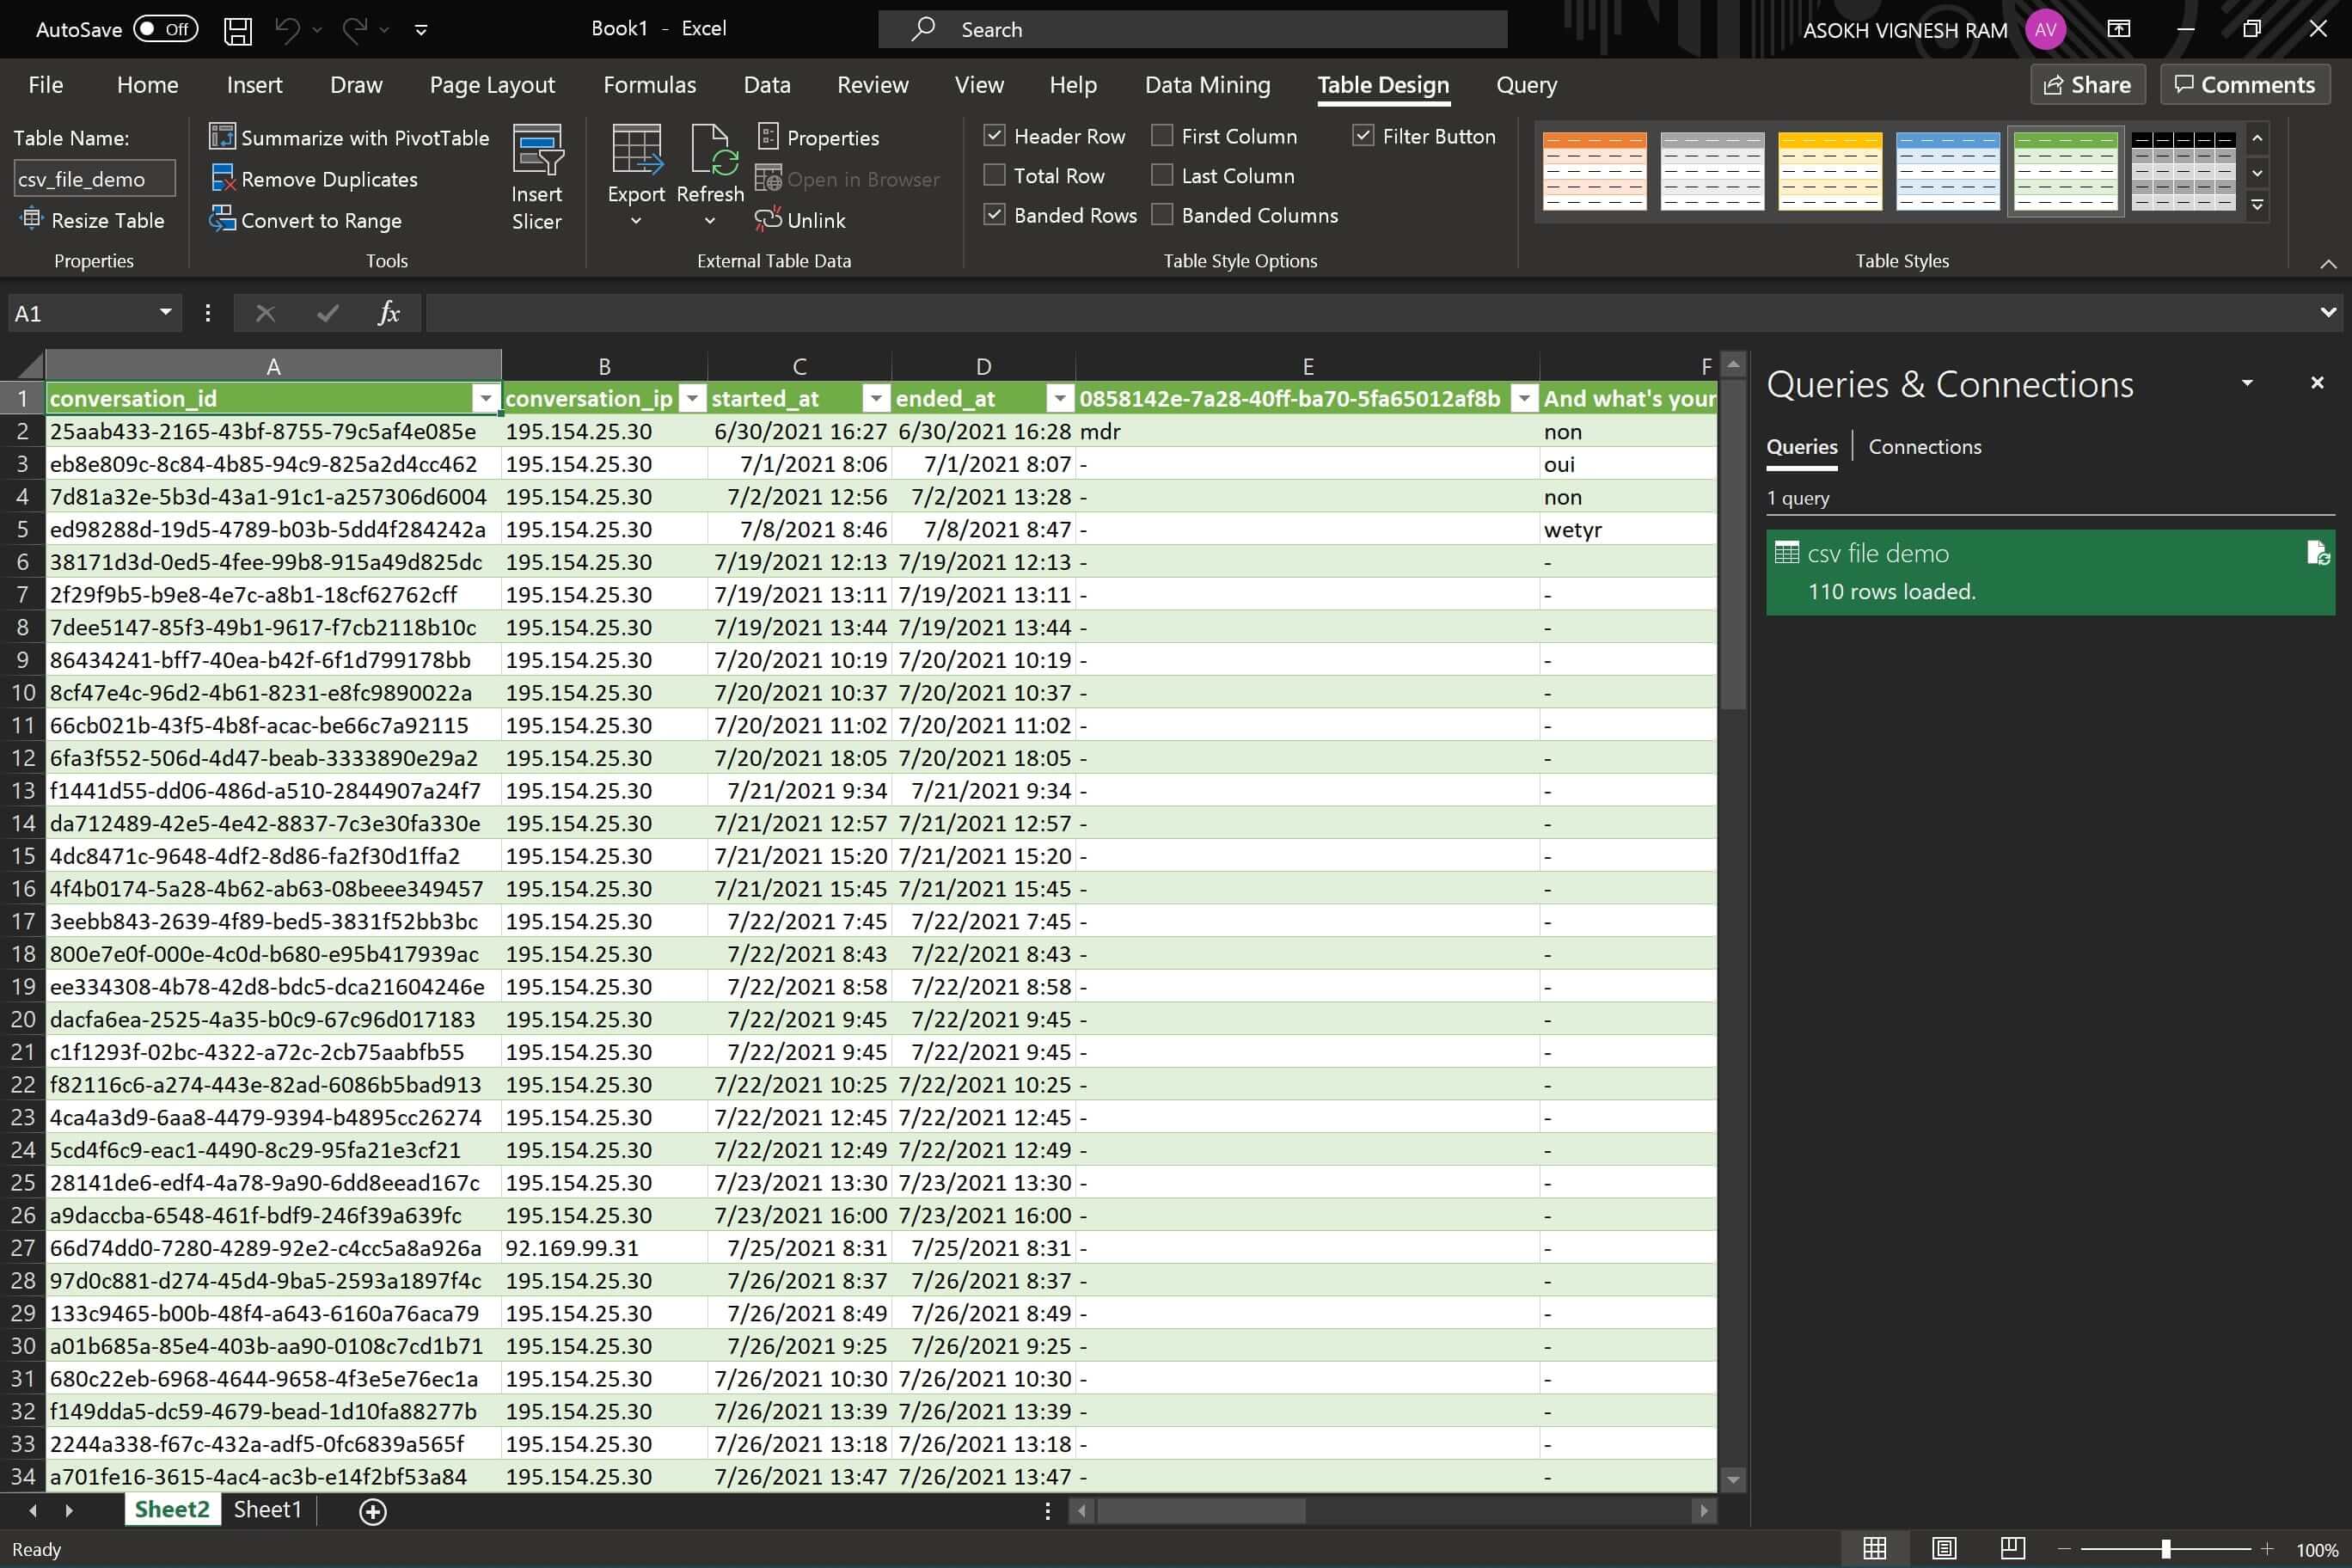This screenshot has width=2352, height=1568.
Task: Select the orange table style
Action: click(1594, 171)
